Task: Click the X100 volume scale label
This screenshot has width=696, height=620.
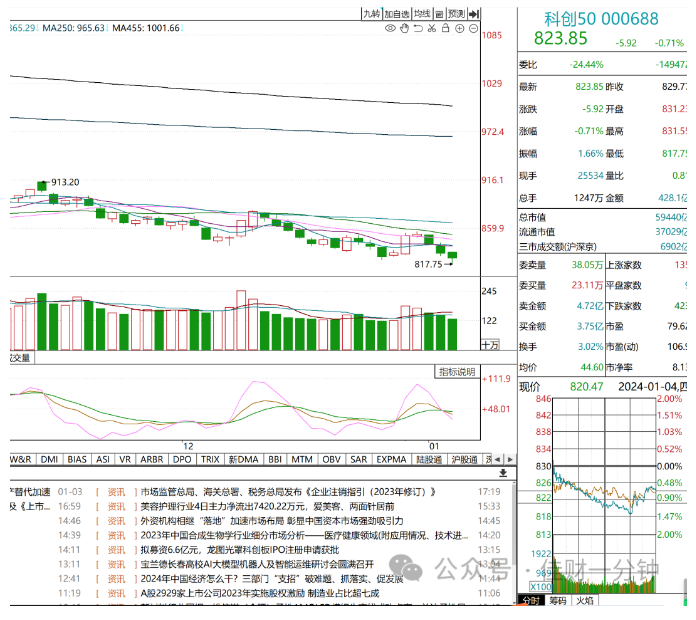Action: coord(541,587)
